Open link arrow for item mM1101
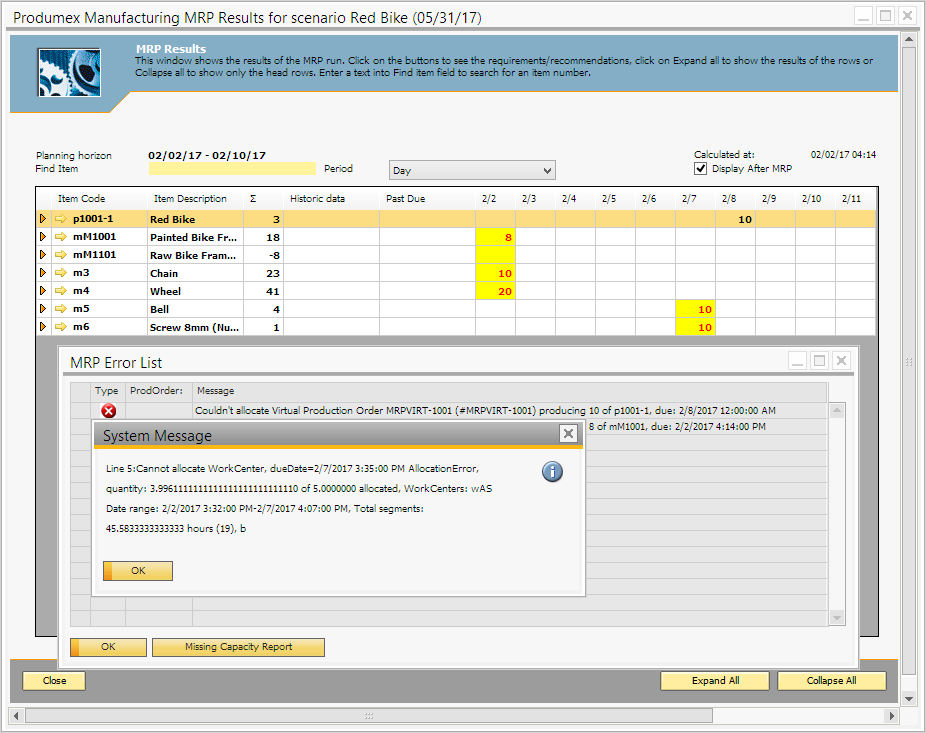 [60, 255]
